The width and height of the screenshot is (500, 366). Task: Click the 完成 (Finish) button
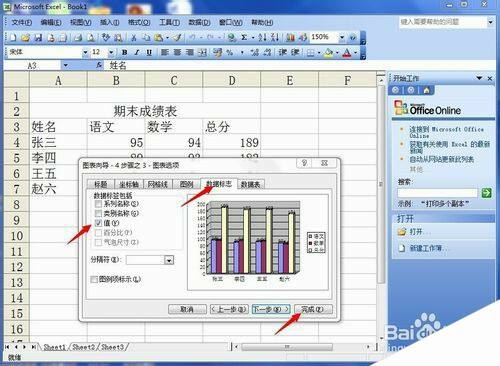[313, 309]
